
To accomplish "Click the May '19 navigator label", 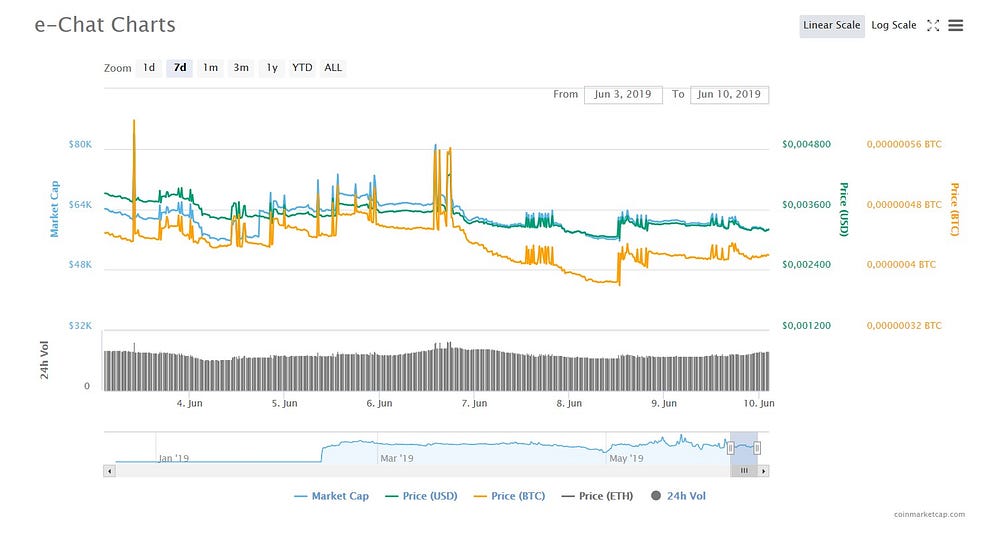I will [626, 458].
